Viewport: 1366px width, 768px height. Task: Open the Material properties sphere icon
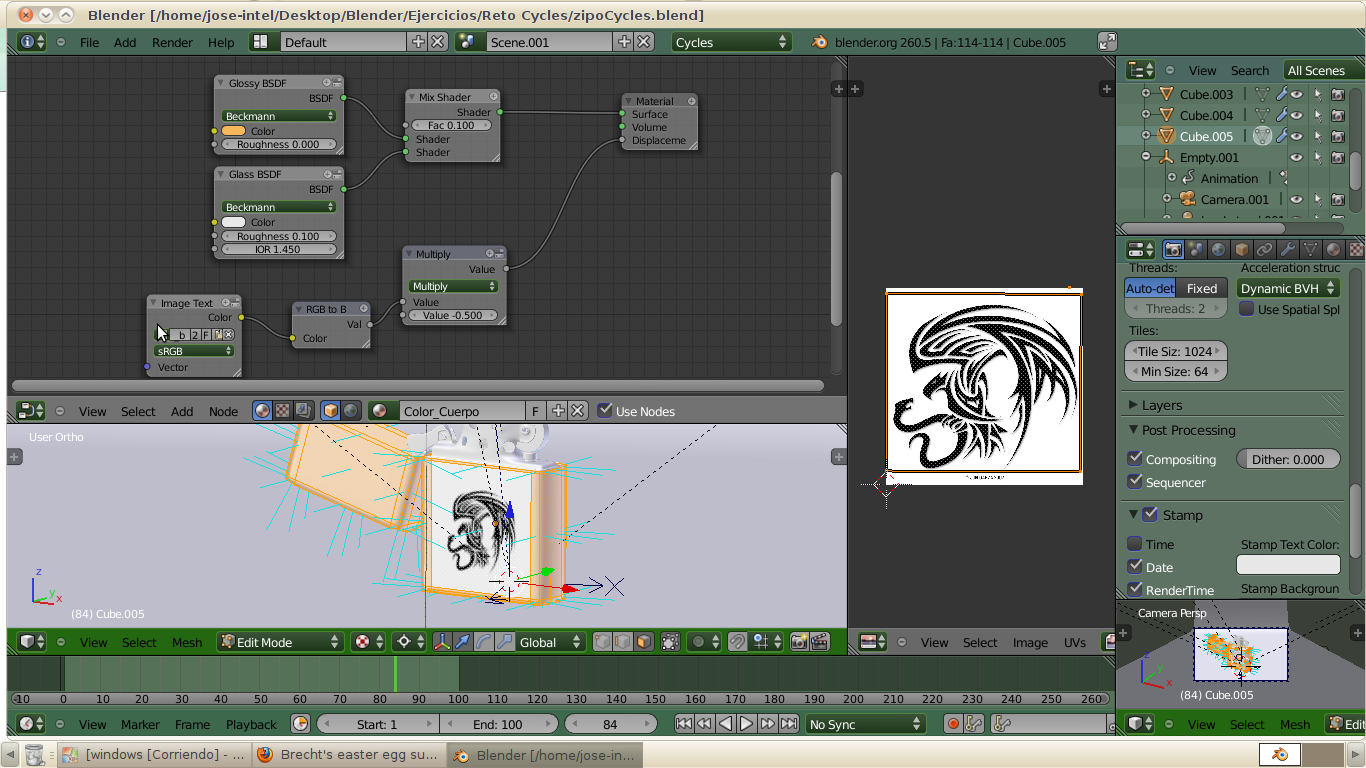(x=1333, y=250)
